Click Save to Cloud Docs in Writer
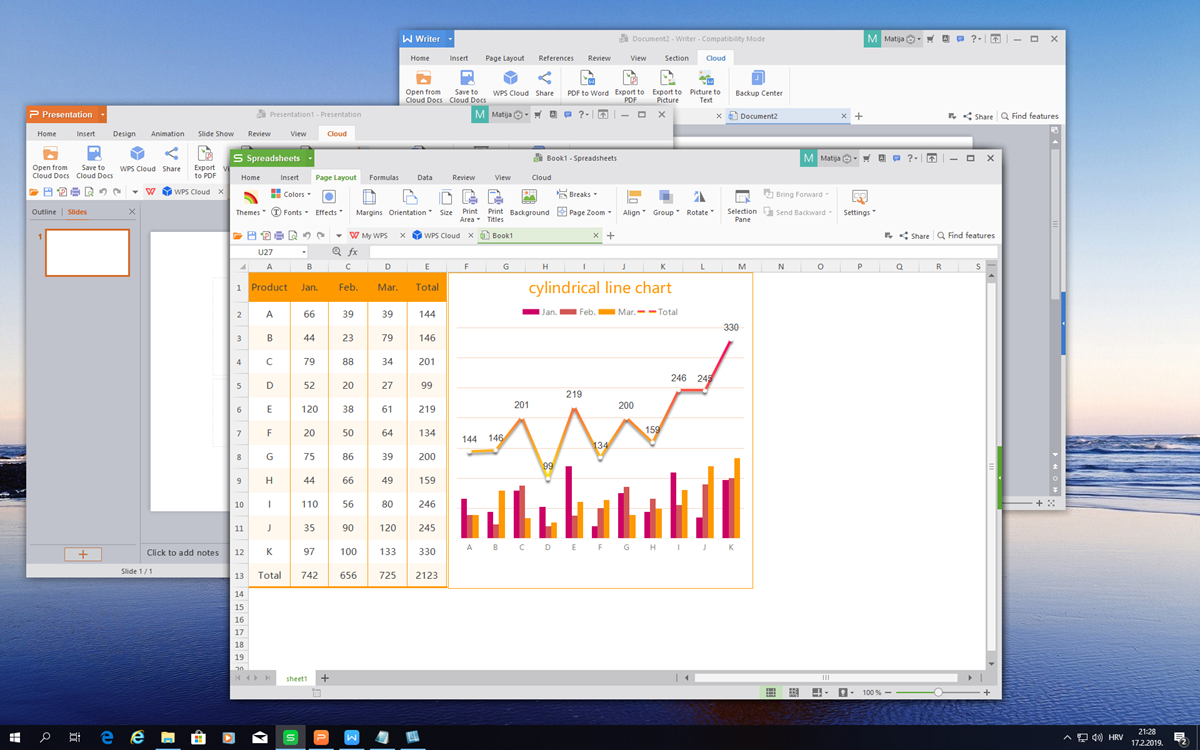This screenshot has width=1200, height=750. pyautogui.click(x=467, y=86)
